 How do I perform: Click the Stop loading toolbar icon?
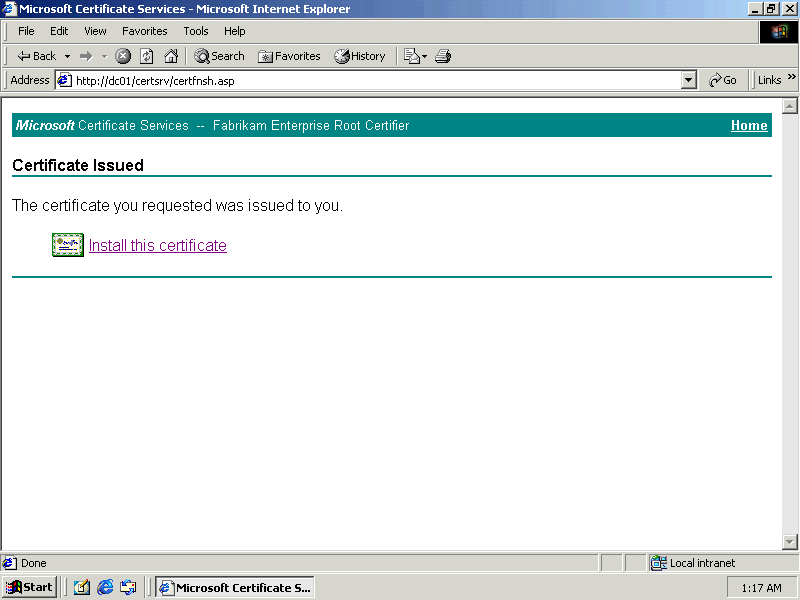pos(123,56)
